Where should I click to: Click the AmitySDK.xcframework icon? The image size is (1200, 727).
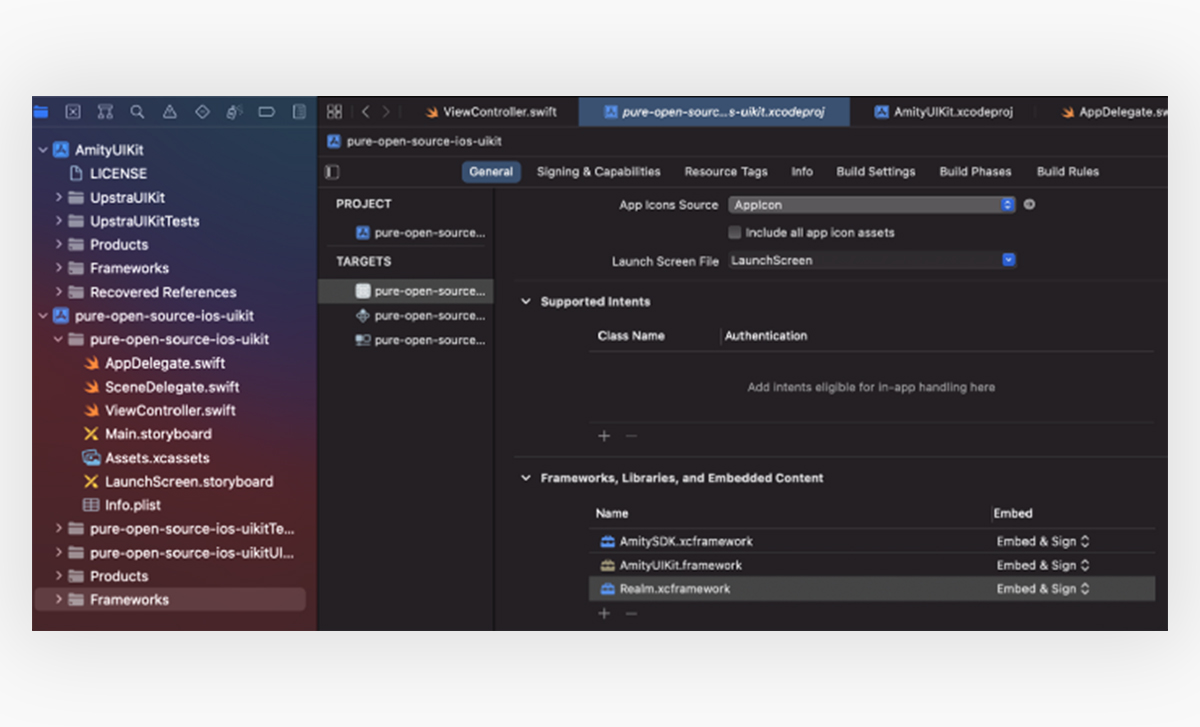(x=607, y=541)
